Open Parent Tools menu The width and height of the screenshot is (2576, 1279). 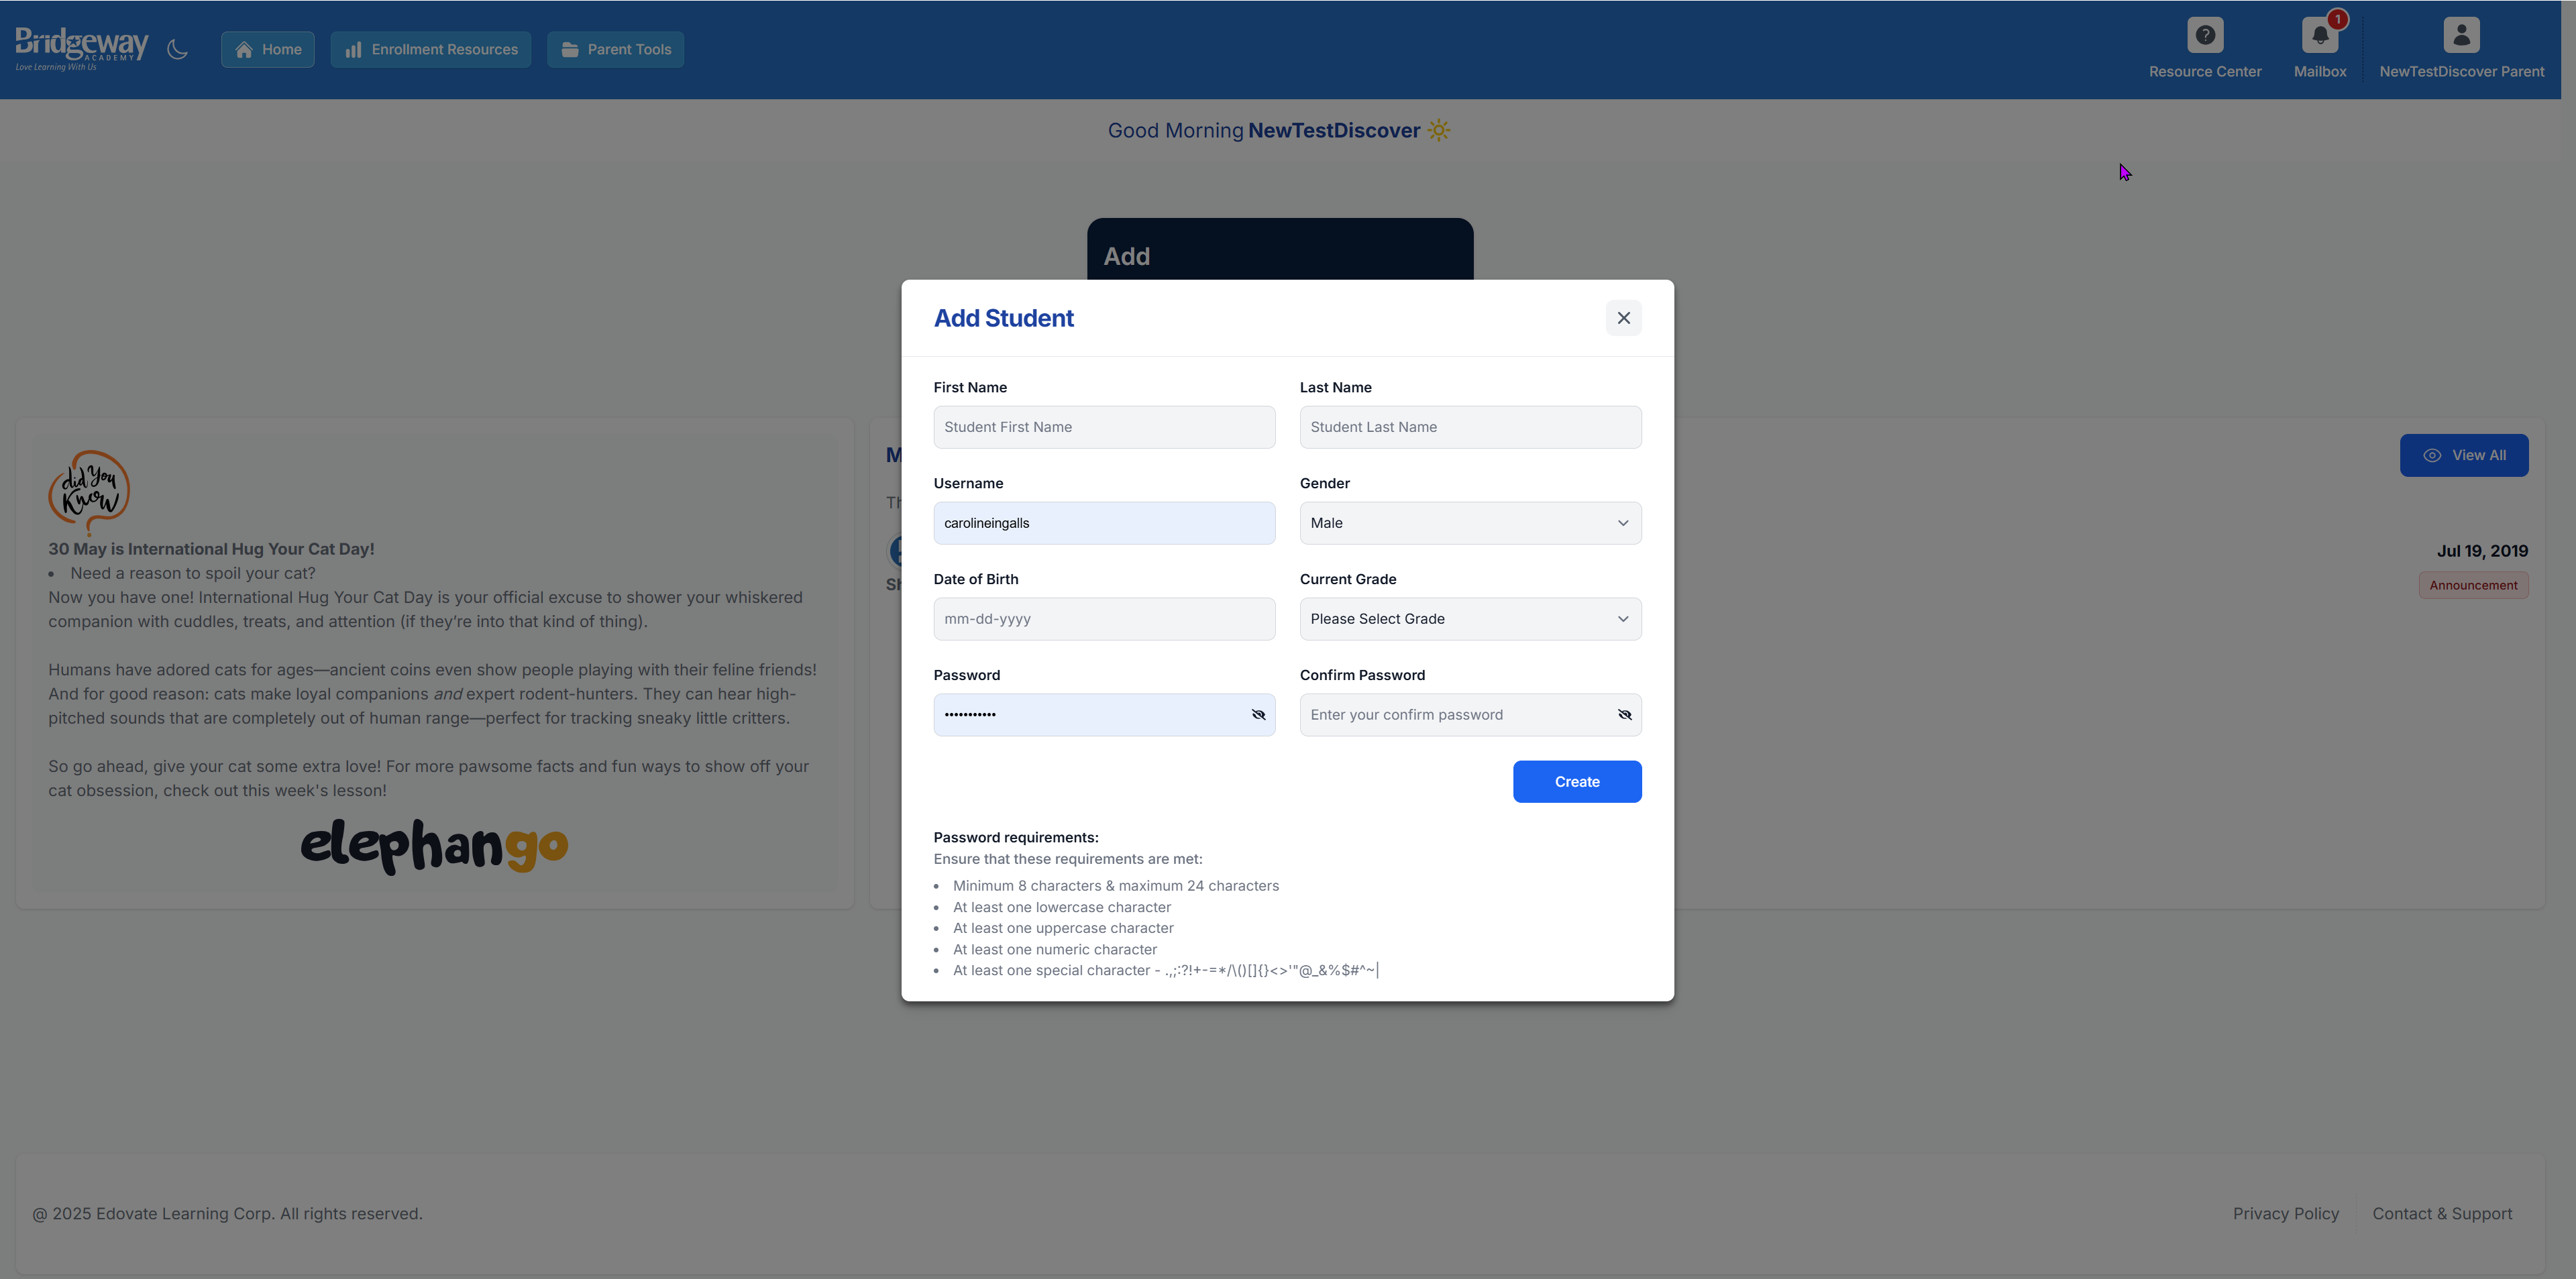coord(616,49)
